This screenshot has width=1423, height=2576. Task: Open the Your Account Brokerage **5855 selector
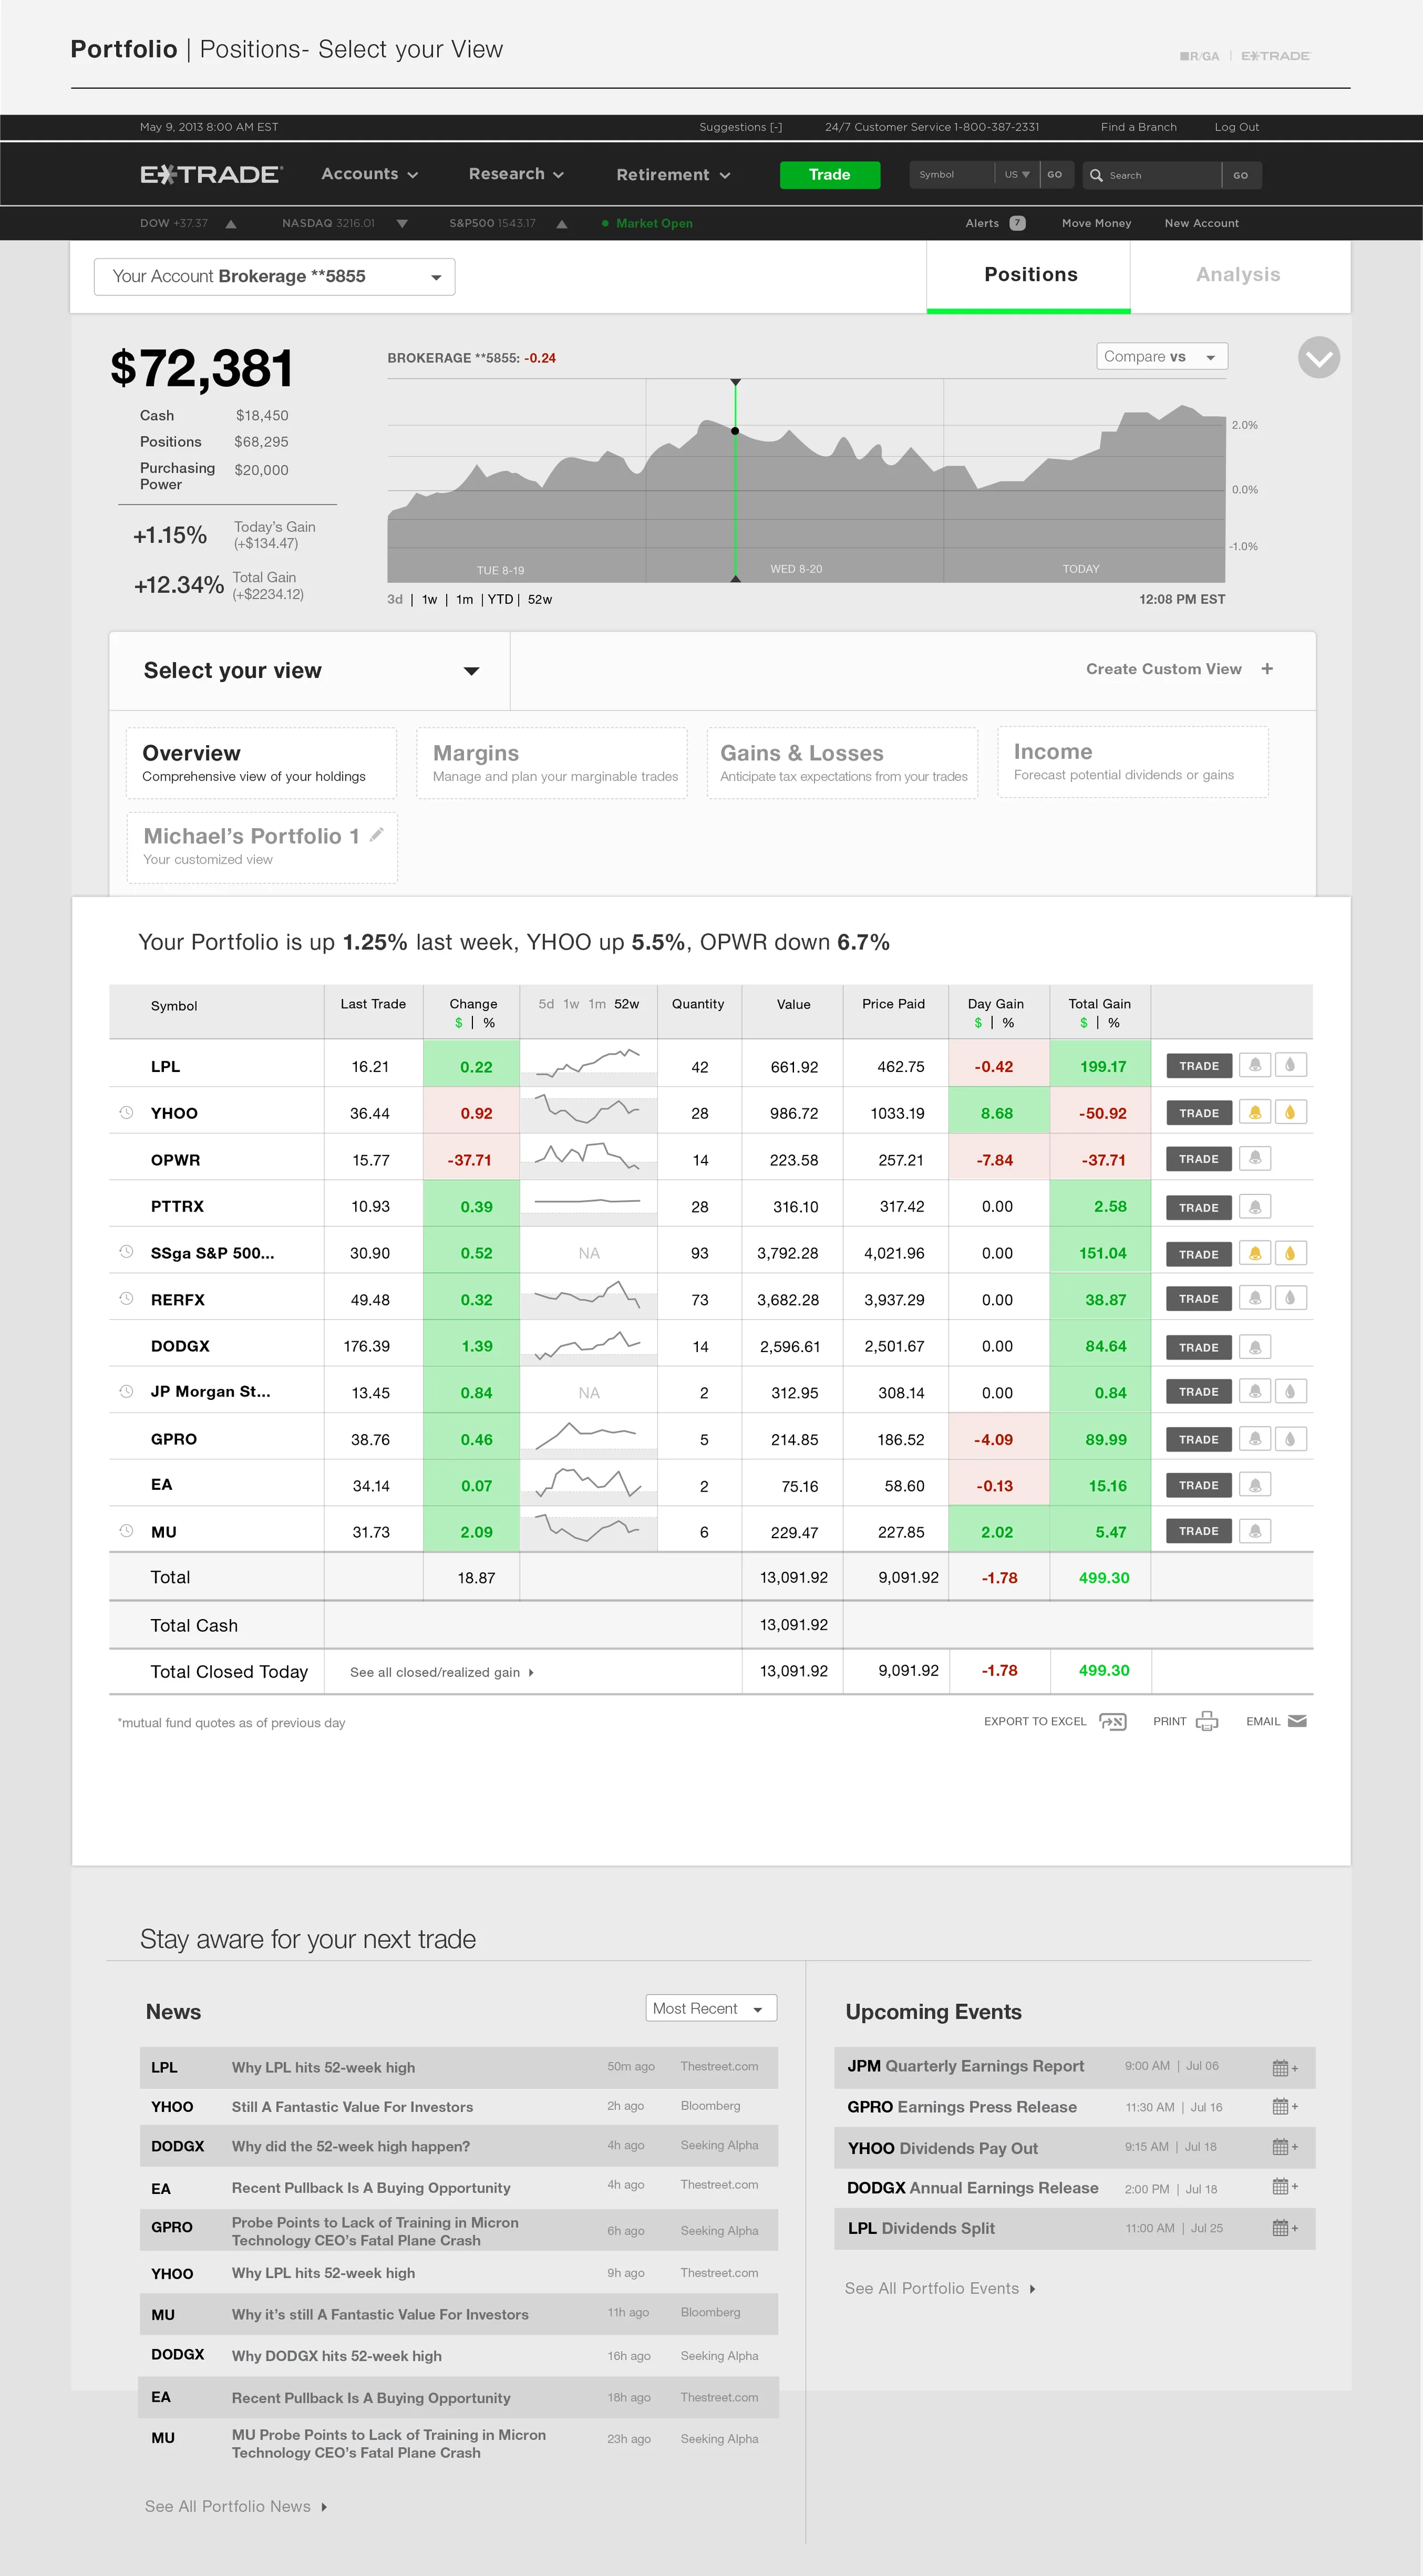coord(274,277)
